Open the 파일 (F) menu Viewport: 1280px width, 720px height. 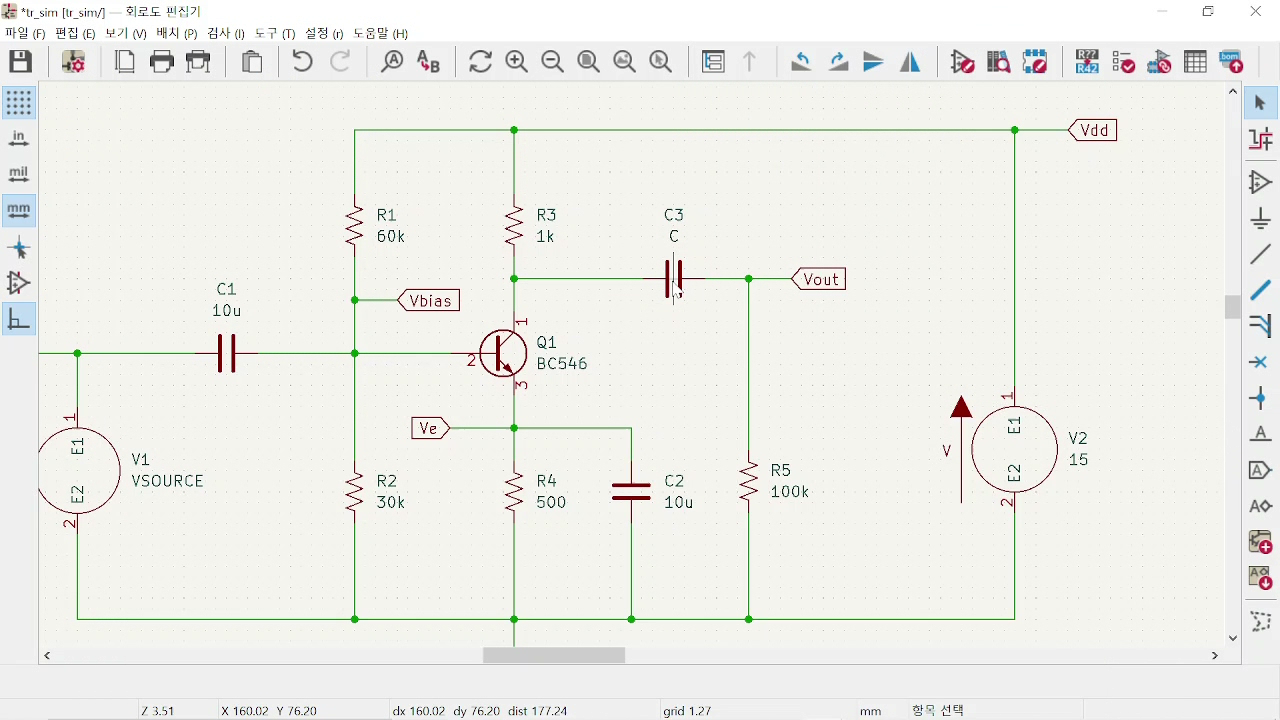click(x=25, y=33)
